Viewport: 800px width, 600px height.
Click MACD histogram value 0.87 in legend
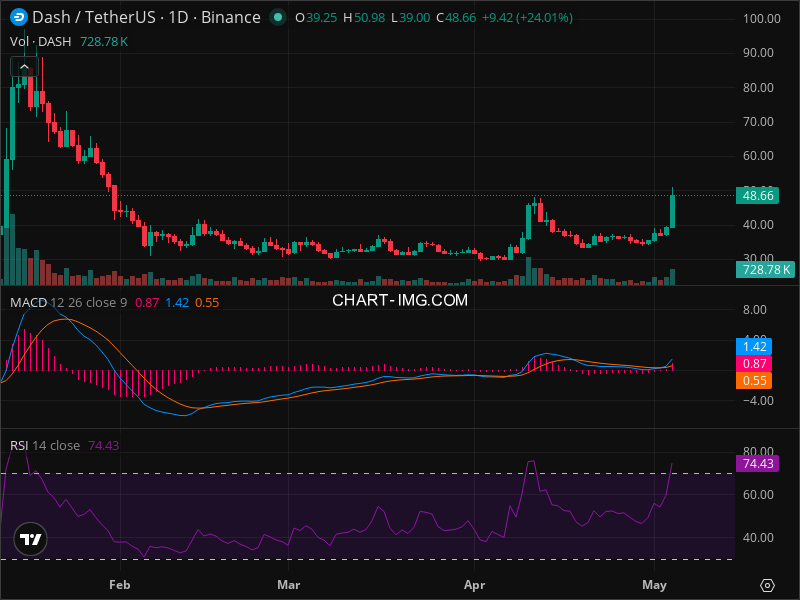pyautogui.click(x=147, y=303)
